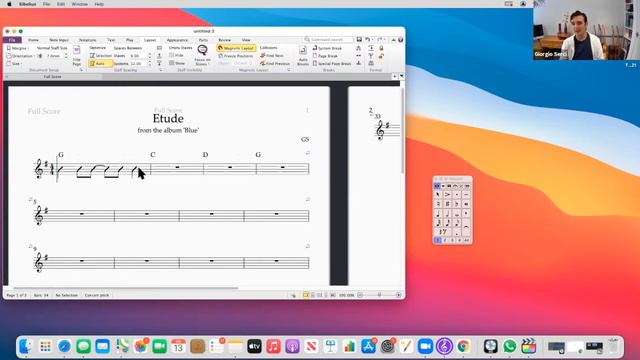Select the tie button on the keypad
This screenshot has height=360, width=640.
click(467, 227)
